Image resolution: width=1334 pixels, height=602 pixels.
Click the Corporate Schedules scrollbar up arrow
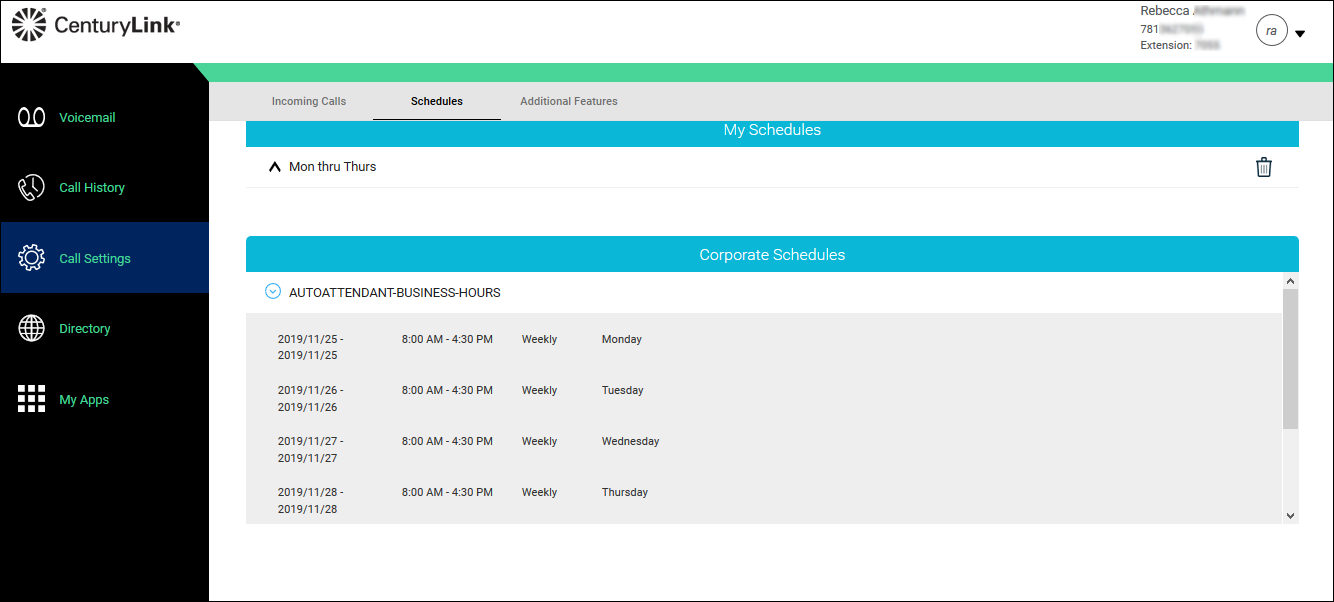pos(1290,281)
